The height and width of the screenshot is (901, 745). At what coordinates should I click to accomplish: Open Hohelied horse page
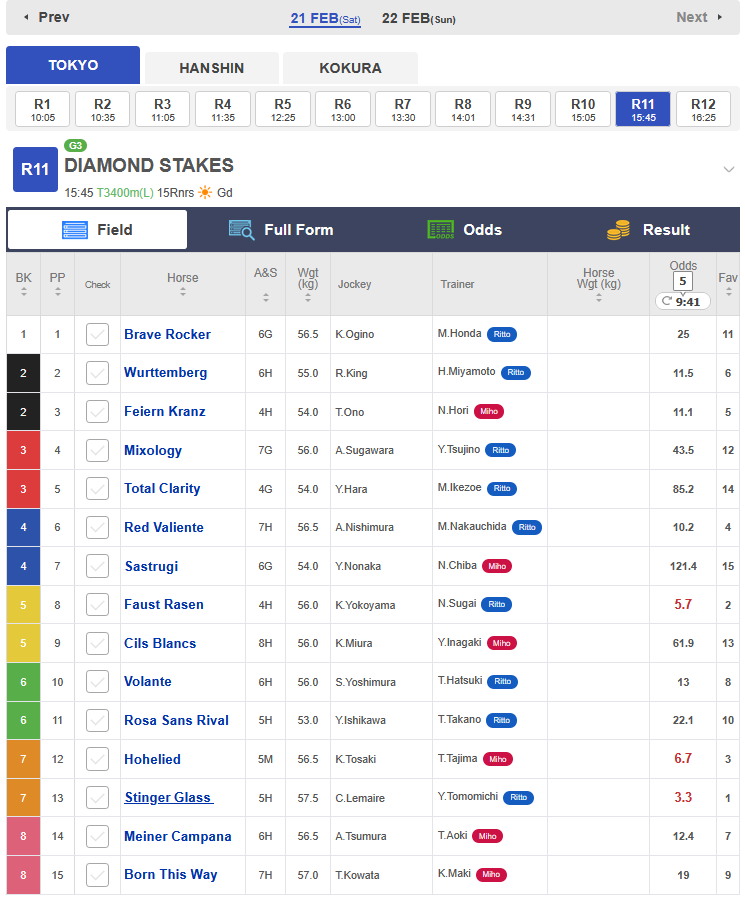[152, 759]
